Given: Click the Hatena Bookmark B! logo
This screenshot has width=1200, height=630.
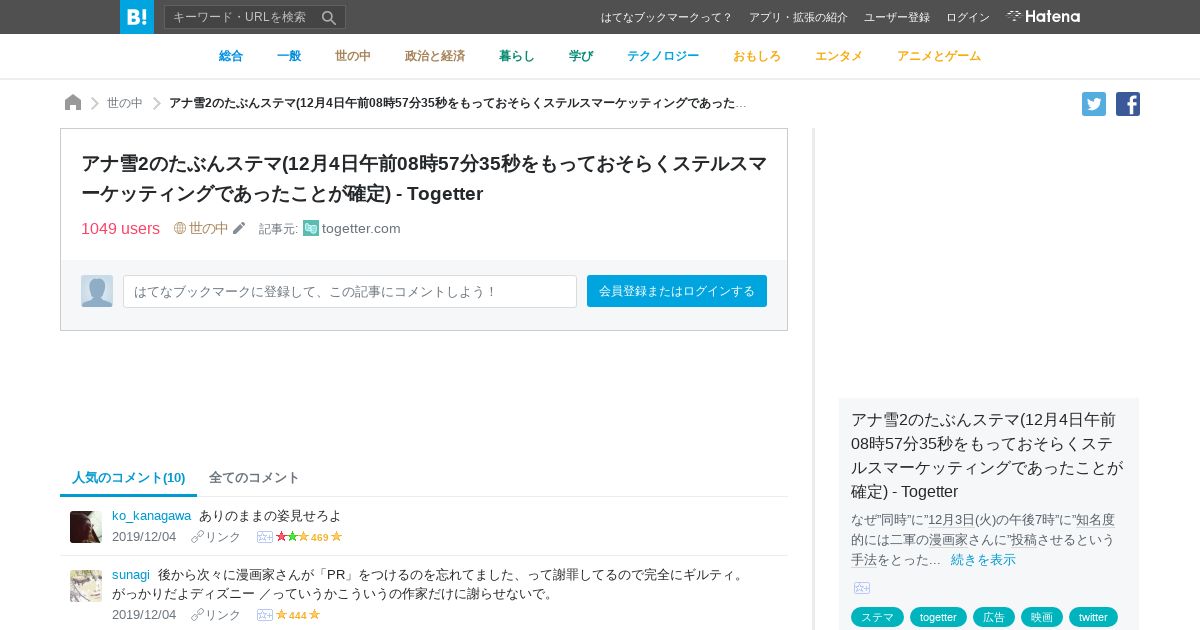Looking at the screenshot, I should point(137,17).
